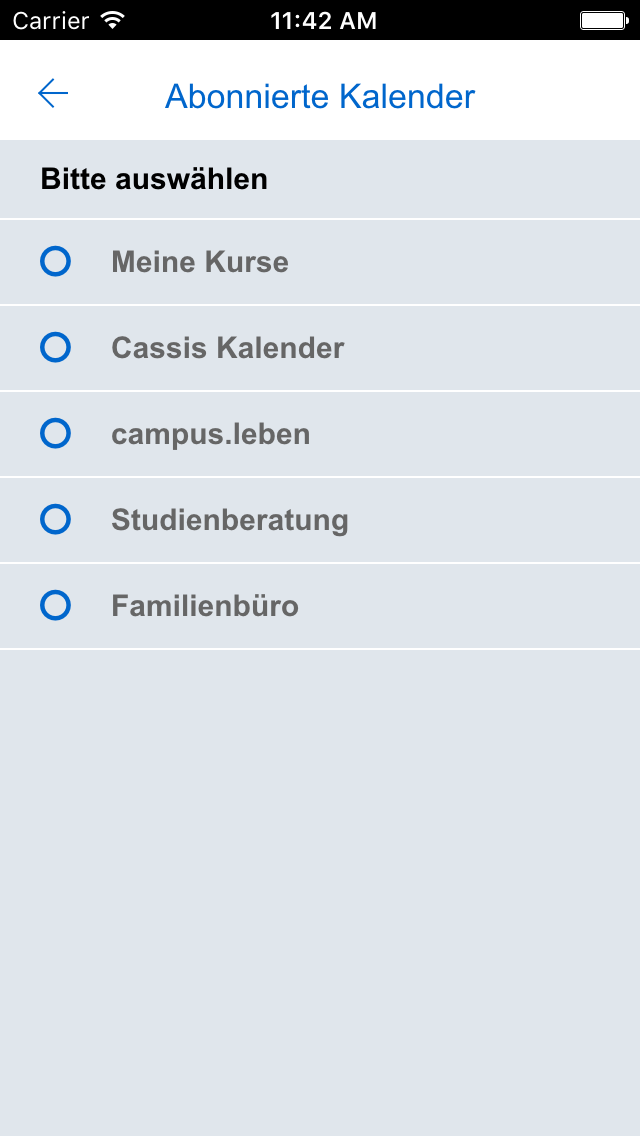Screen dimensions: 640x1136
Task: Tap the Meine Kurse label text
Action: (200, 262)
